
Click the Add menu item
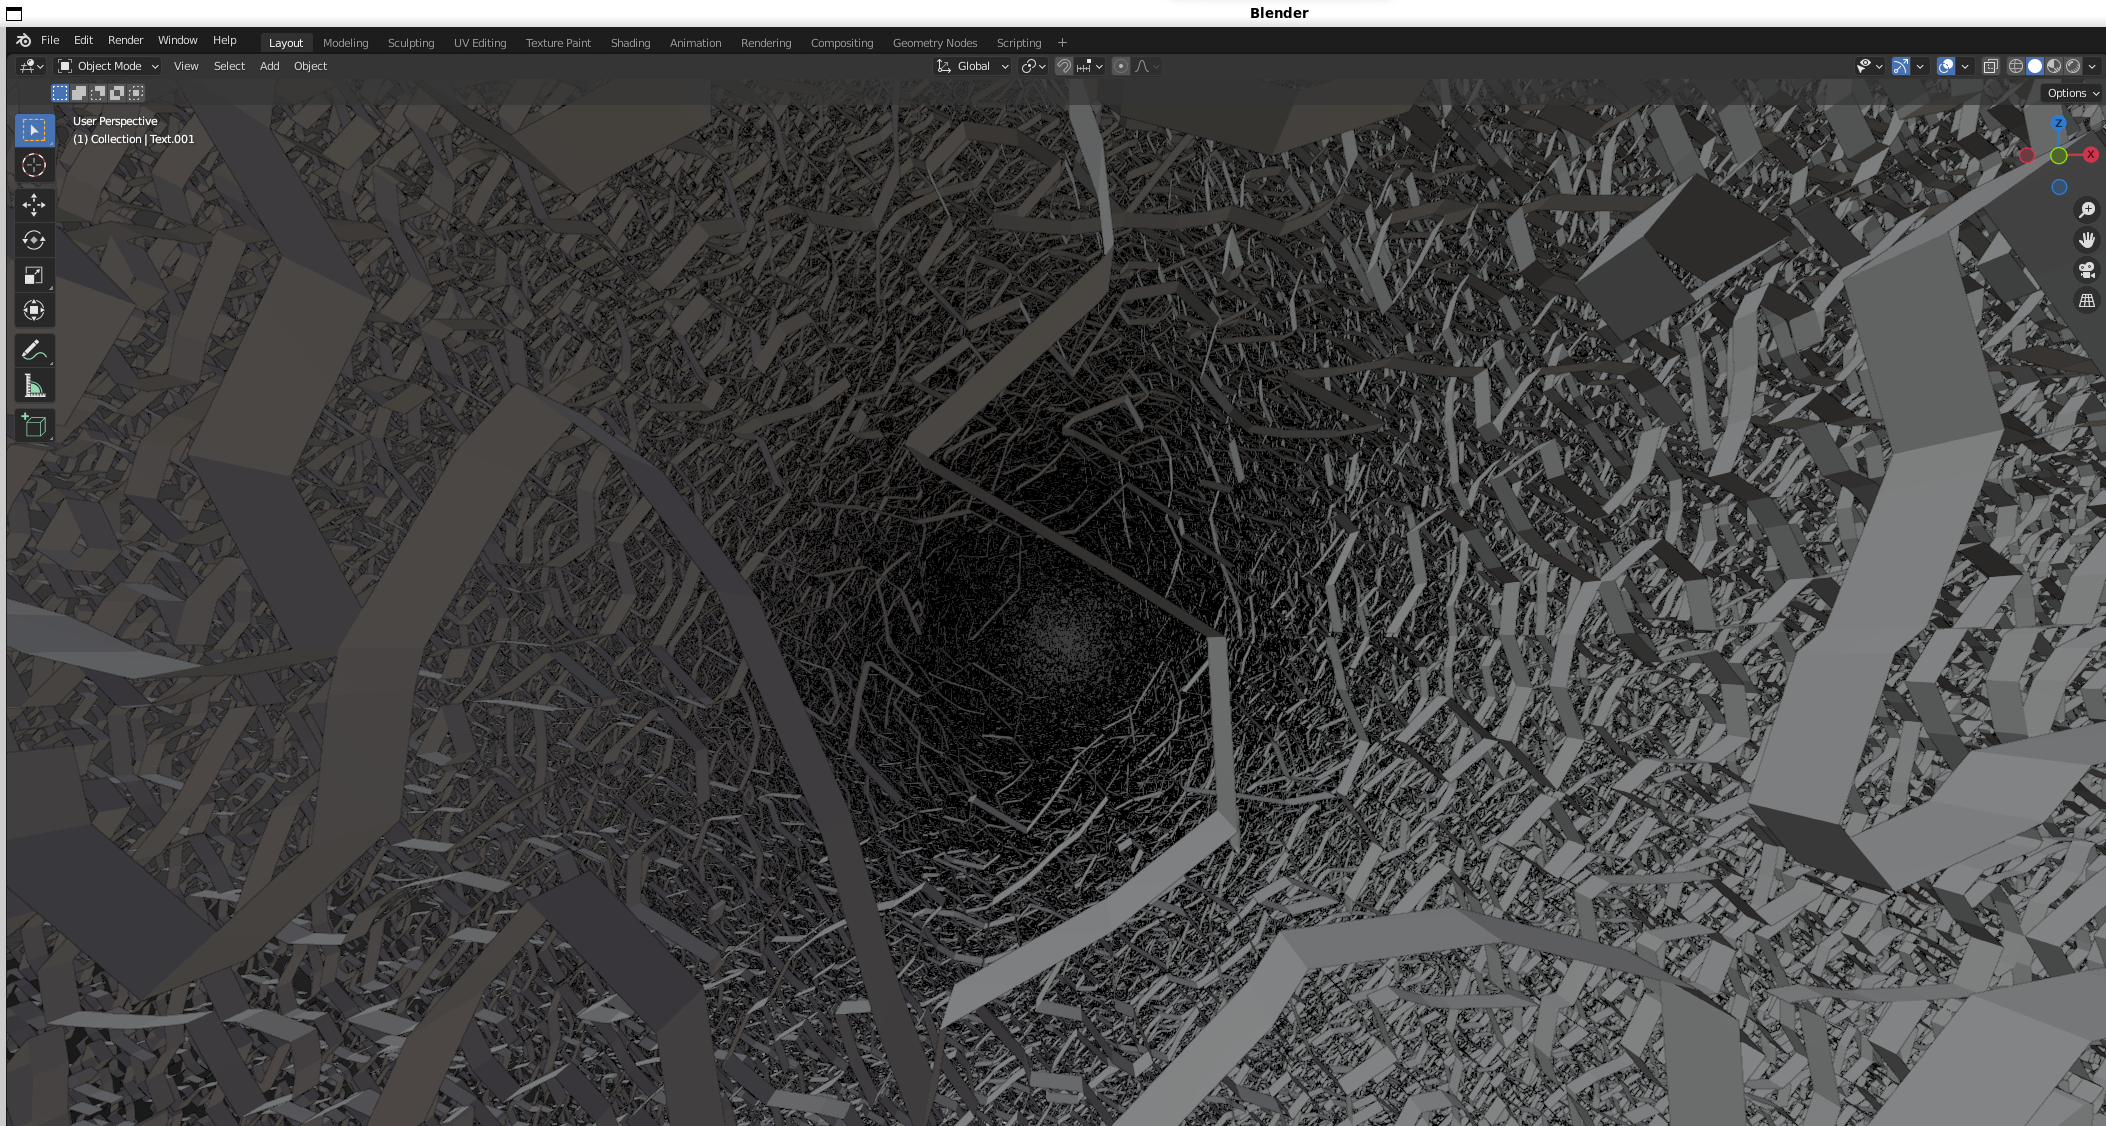pyautogui.click(x=269, y=65)
